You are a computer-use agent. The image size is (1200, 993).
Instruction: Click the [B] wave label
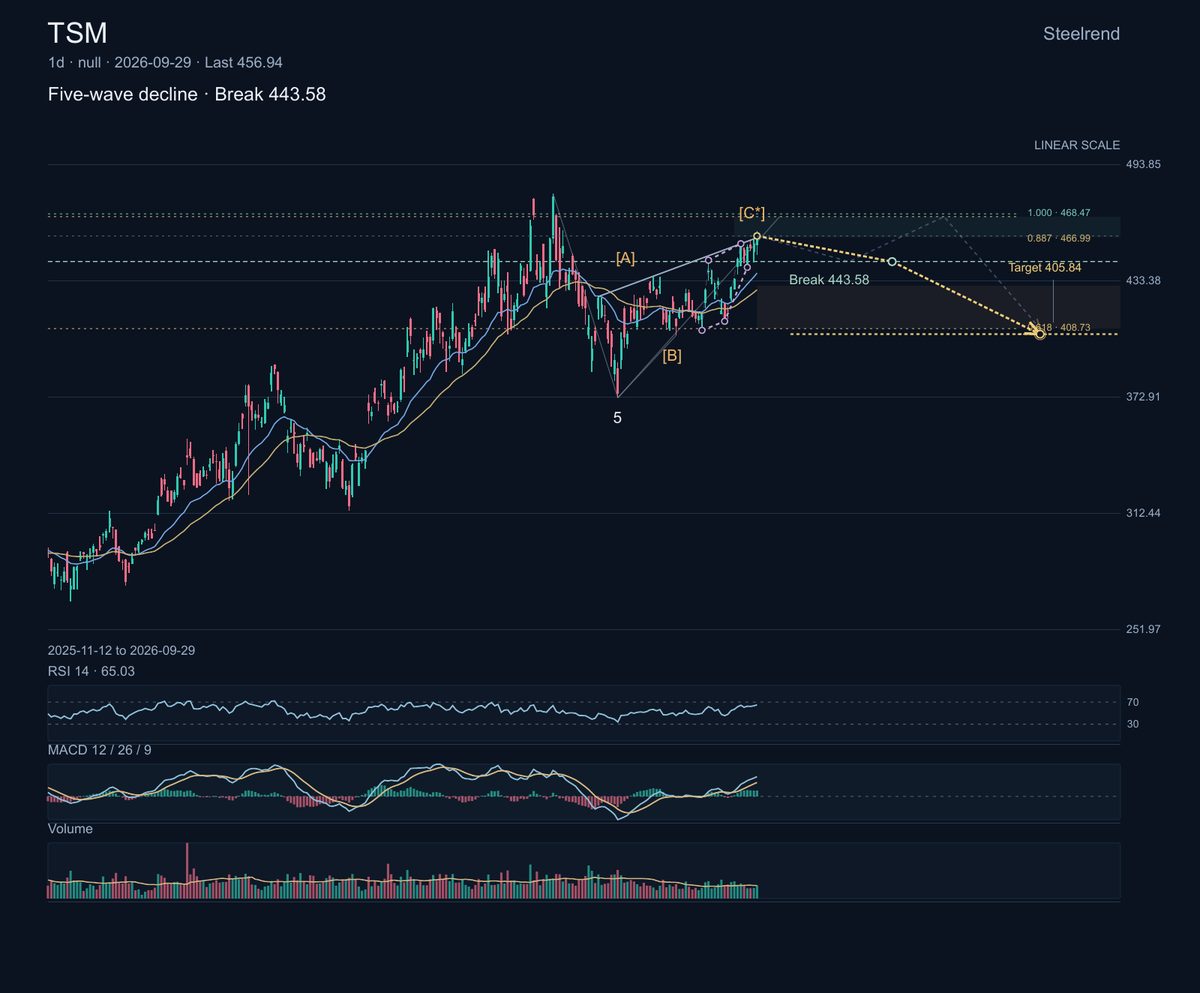click(x=672, y=355)
